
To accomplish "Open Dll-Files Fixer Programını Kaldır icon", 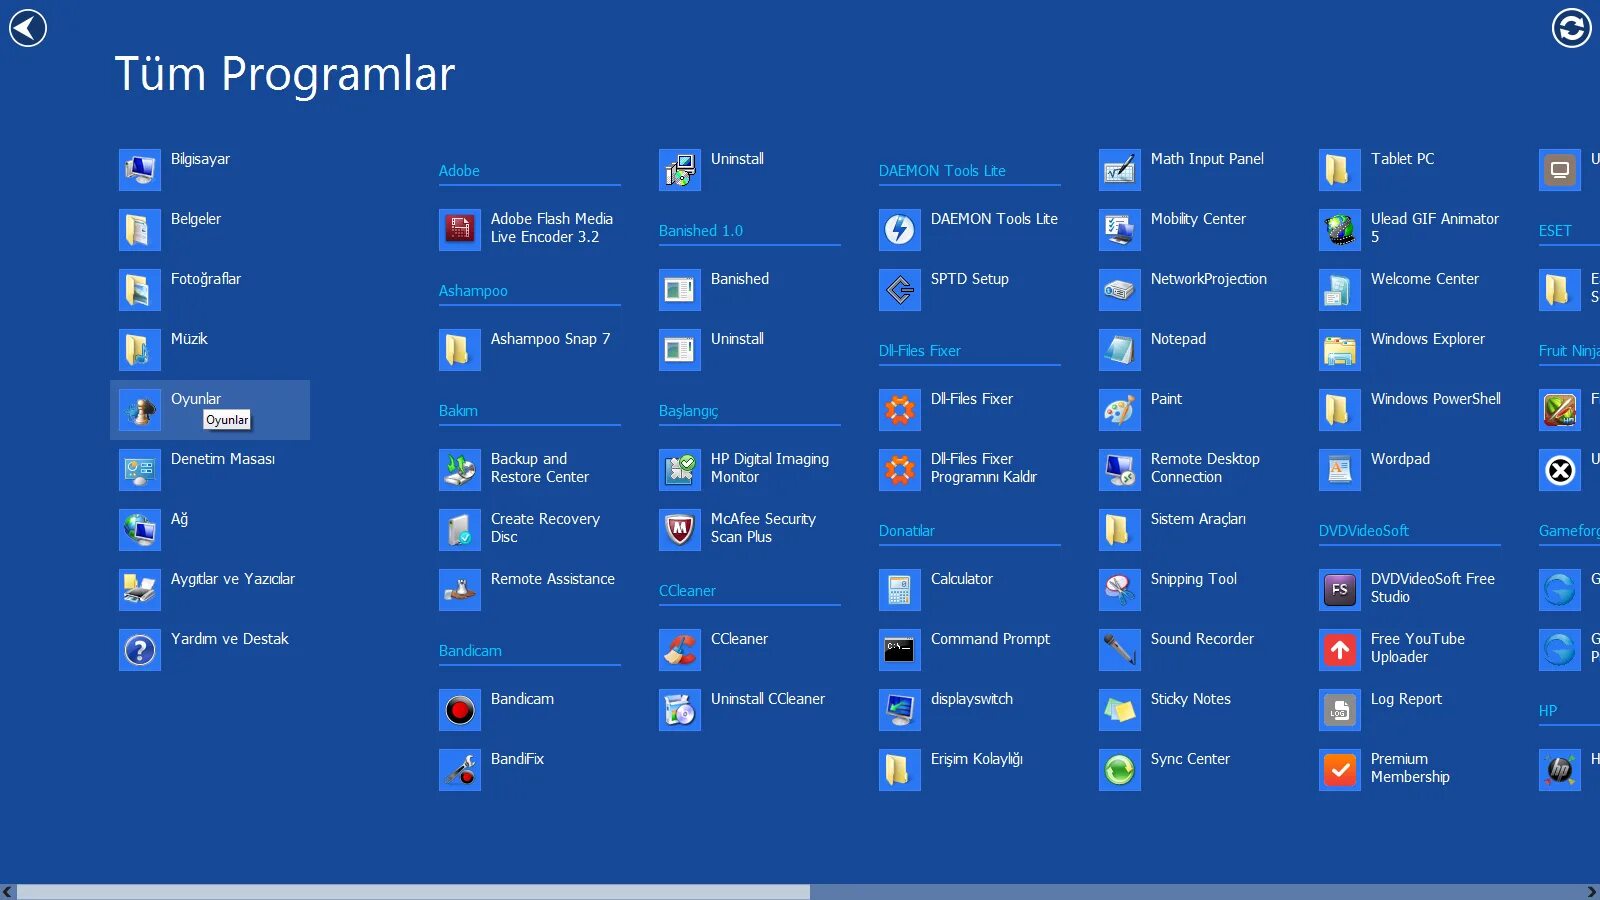I will (x=900, y=470).
